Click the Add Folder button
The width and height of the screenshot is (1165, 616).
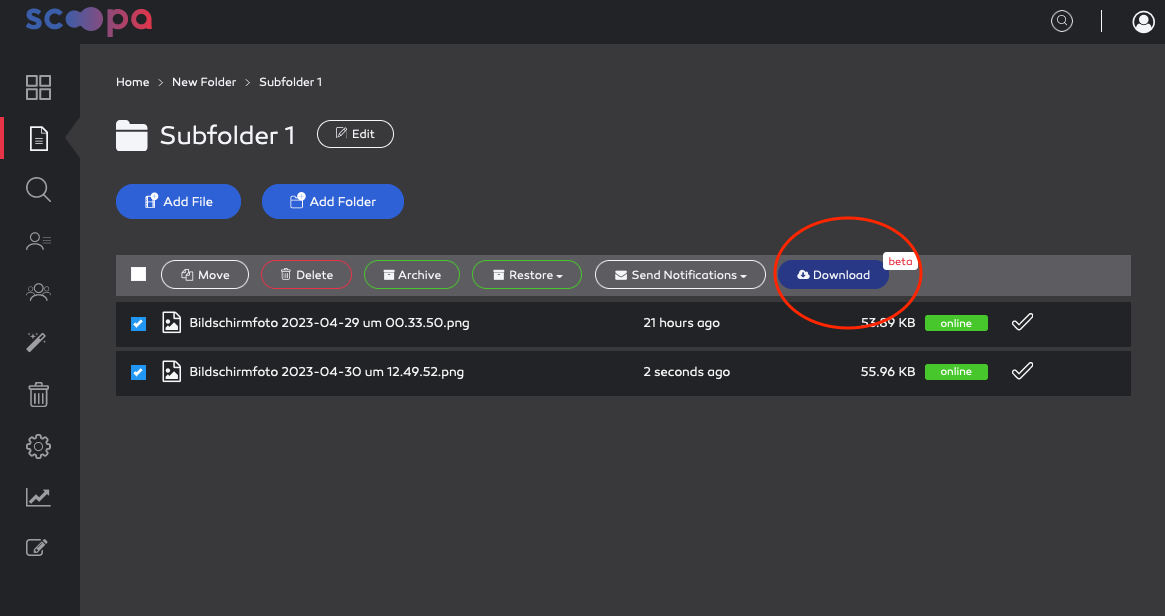(333, 201)
